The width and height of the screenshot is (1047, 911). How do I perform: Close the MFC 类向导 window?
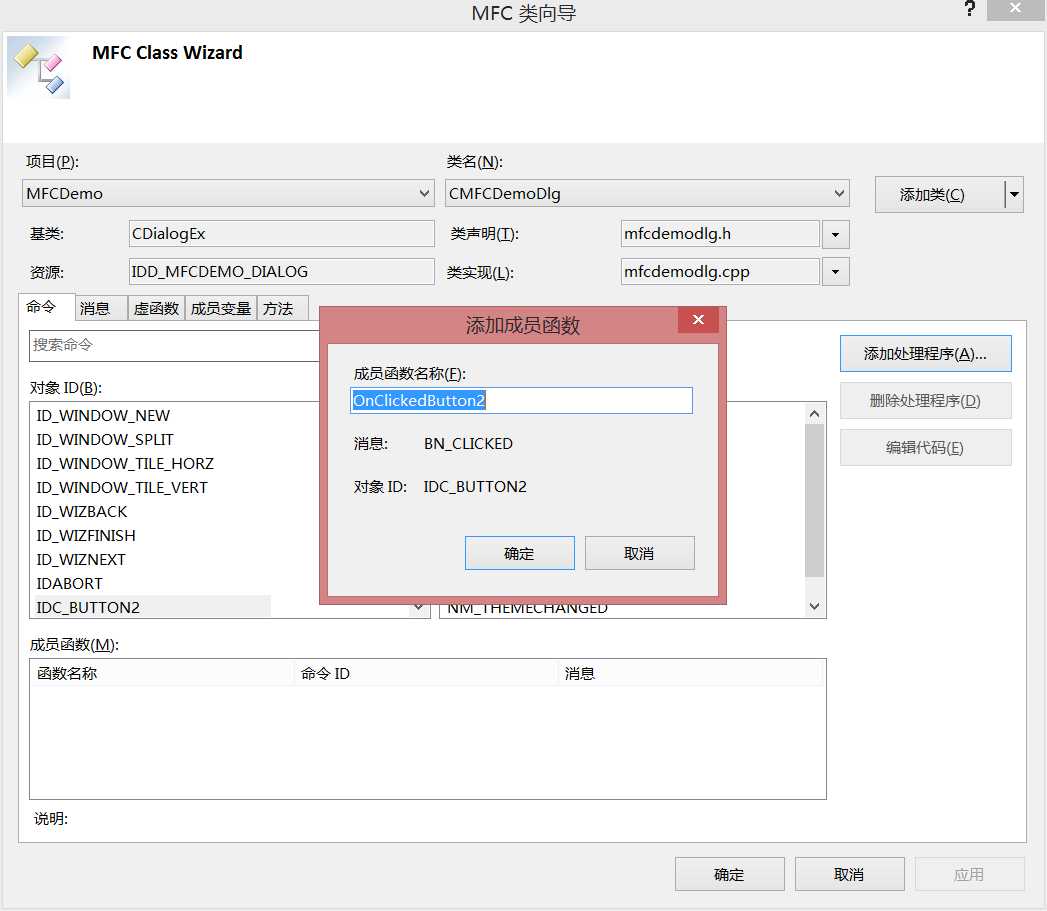tap(1015, 9)
